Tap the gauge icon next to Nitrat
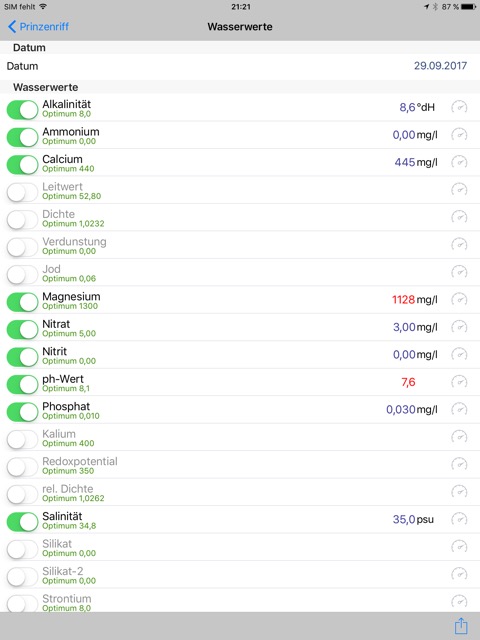 (459, 327)
